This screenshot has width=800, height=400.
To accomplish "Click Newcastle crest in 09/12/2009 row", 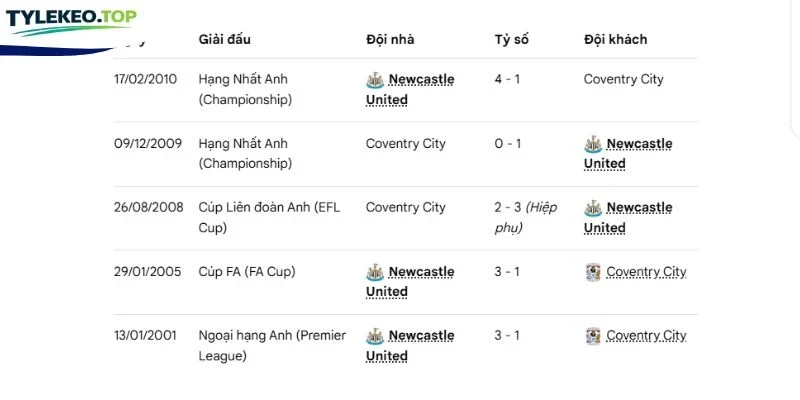I will pos(593,144).
